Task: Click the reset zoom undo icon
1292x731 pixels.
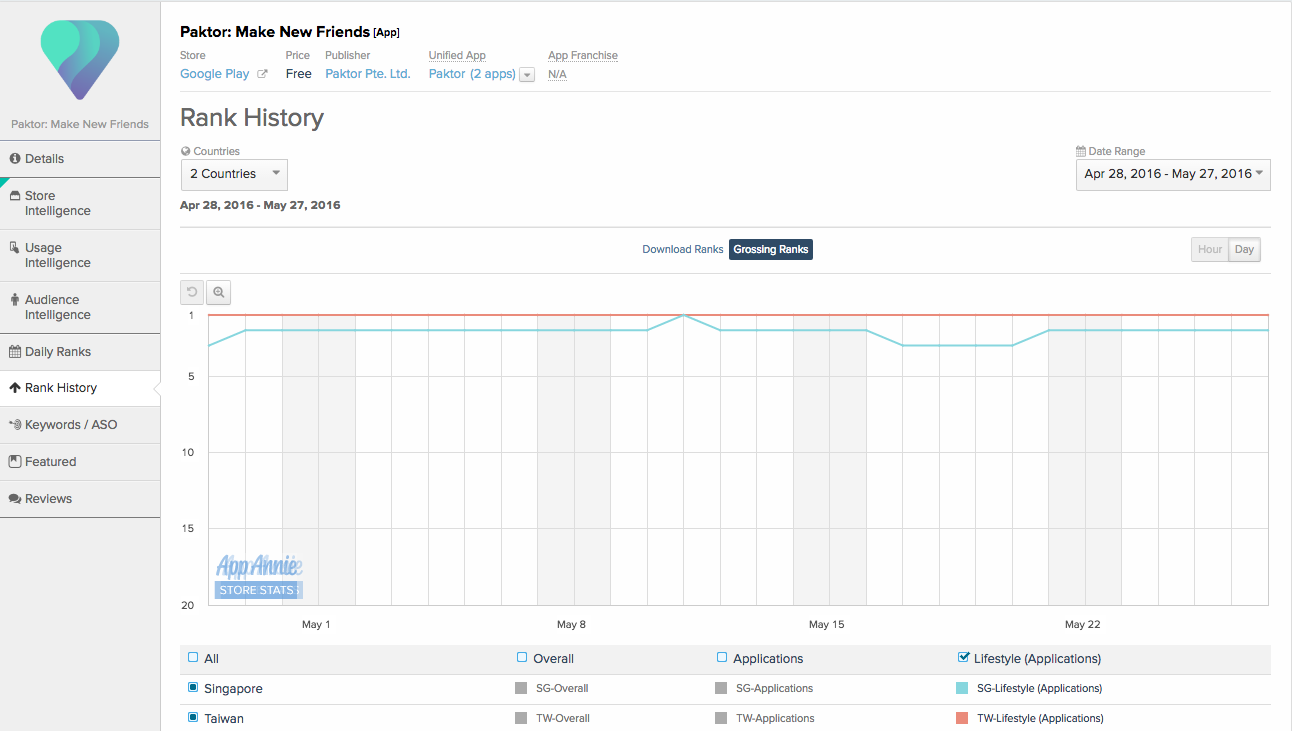Action: [192, 293]
